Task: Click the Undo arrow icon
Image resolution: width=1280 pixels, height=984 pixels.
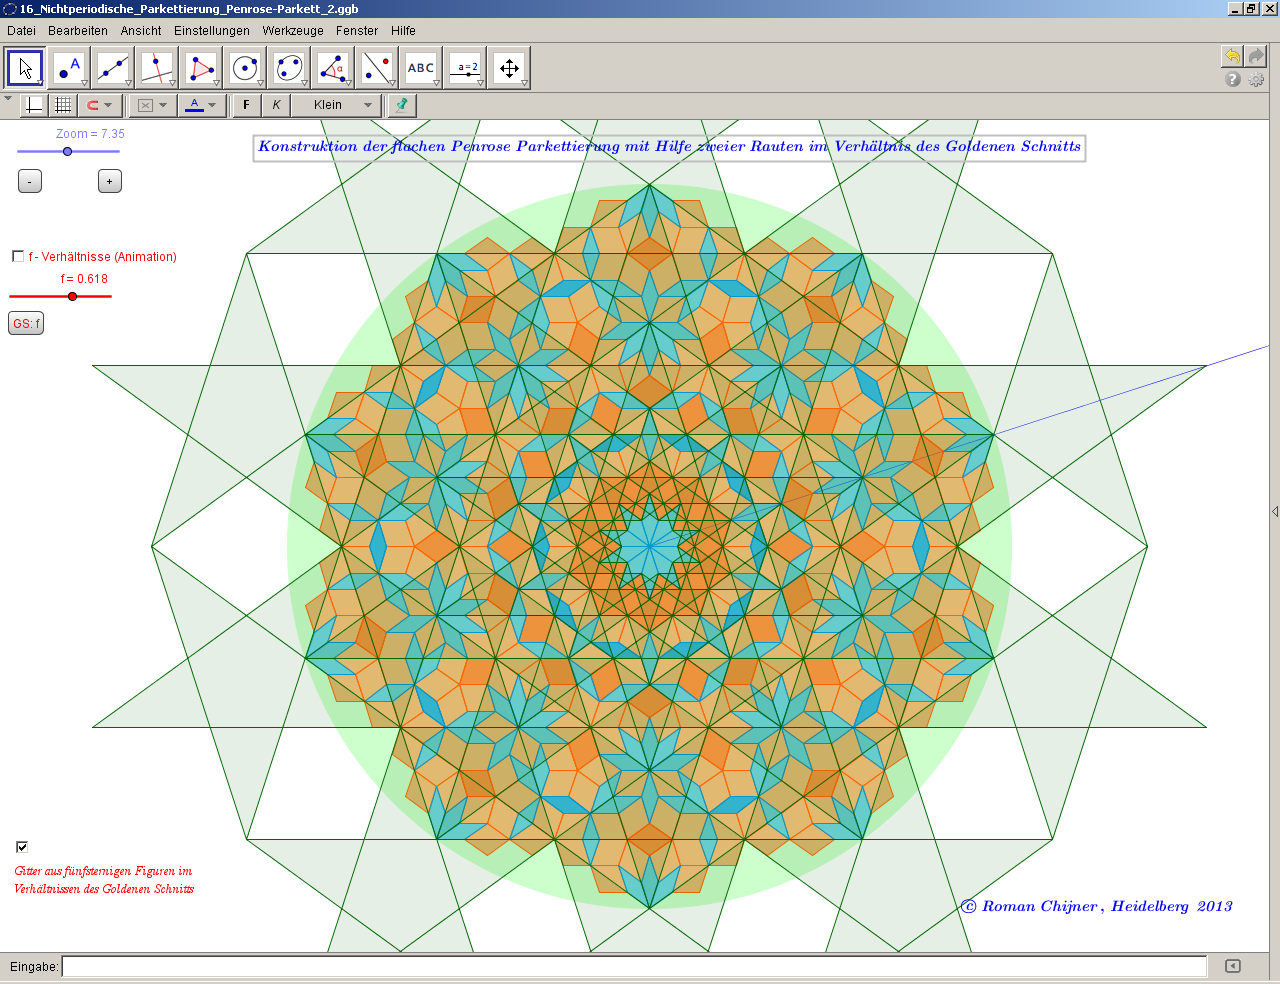Action: coord(1232,56)
